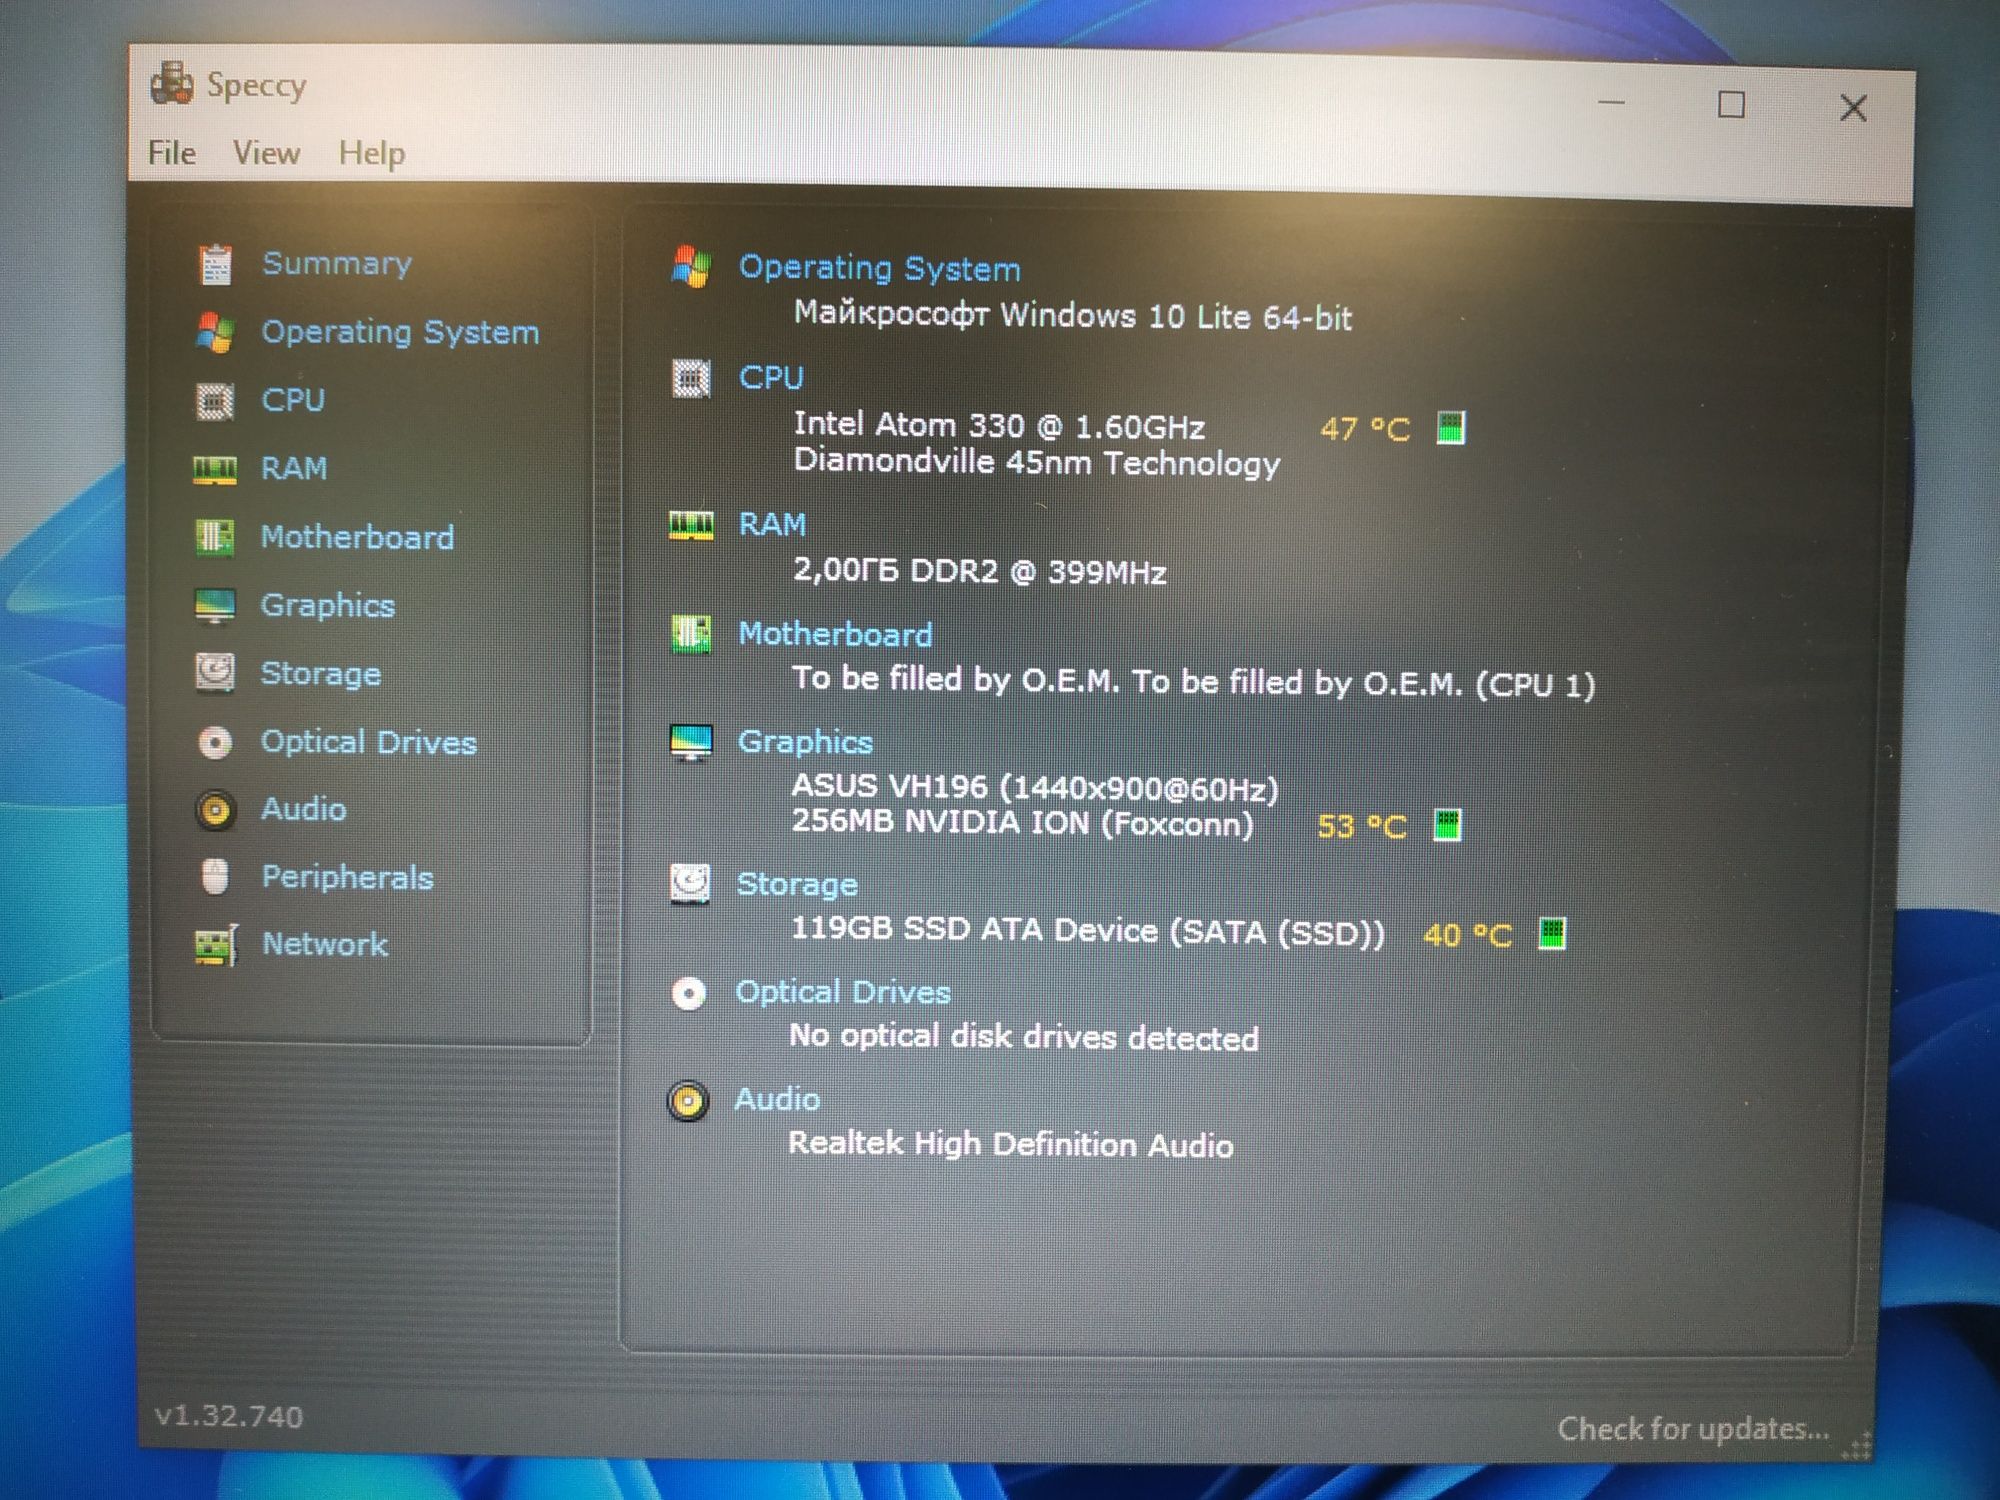Click the RAM stick icon in sidebar
Screen dimensions: 2000x1500
coord(214,469)
